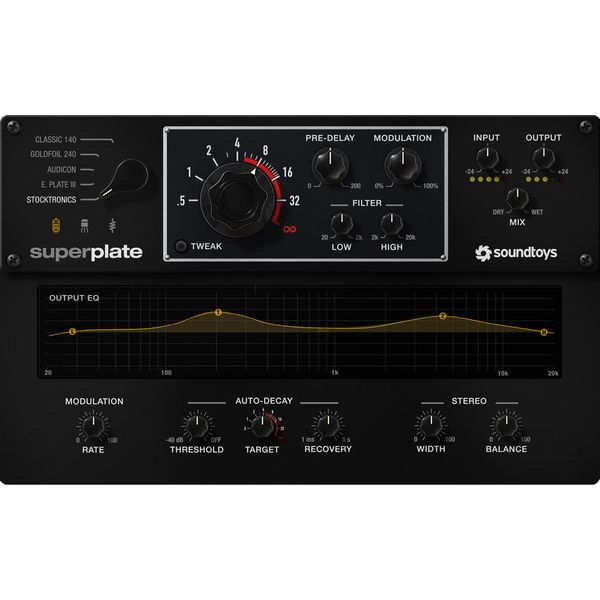Click the 32 mark on decay dial
The width and height of the screenshot is (600, 600).
point(294,201)
